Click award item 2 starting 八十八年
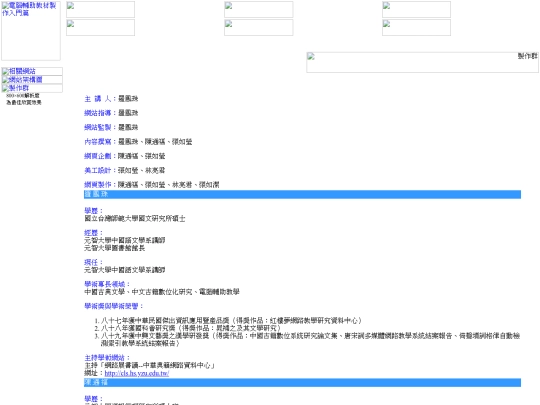Viewport: 540px width, 405px height. pos(191,328)
